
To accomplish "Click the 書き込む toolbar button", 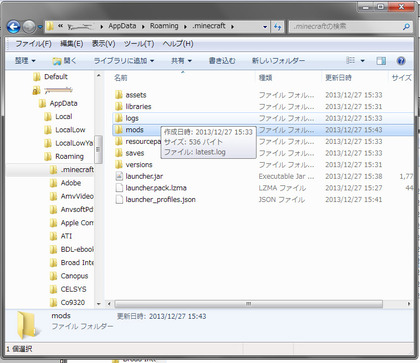I will (222, 61).
